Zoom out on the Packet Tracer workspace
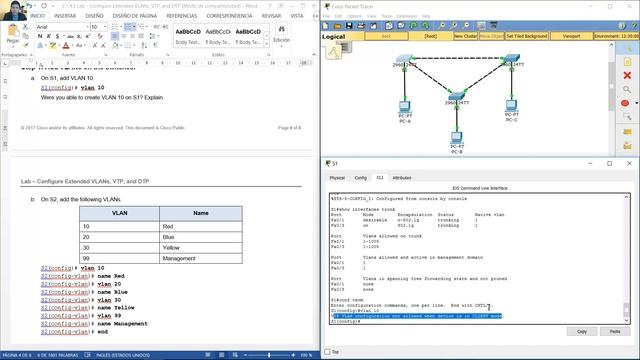This screenshot has width=640, height=360. coord(467,26)
